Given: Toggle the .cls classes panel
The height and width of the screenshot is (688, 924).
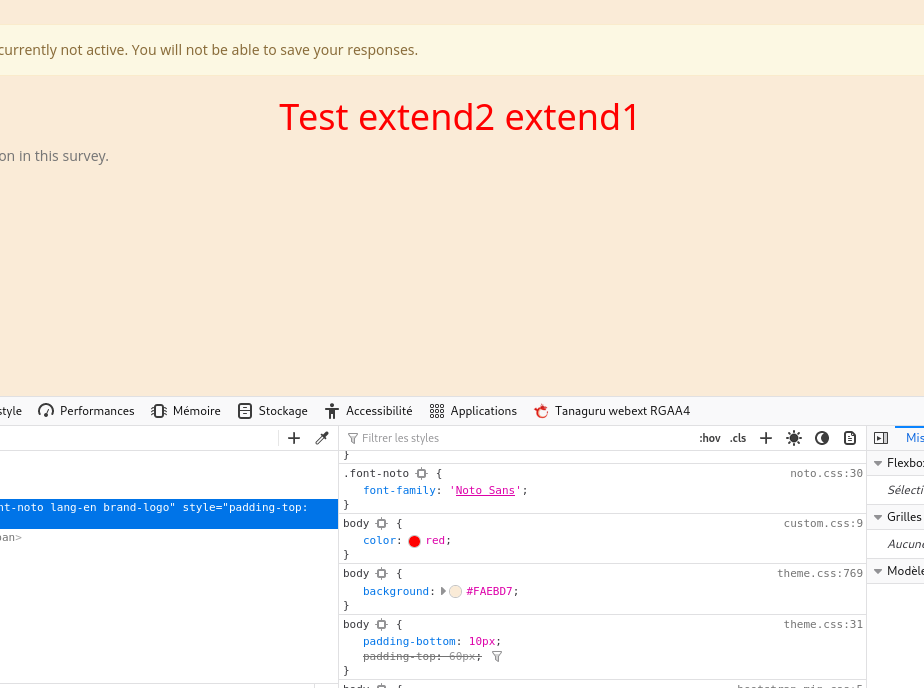Looking at the screenshot, I should coord(738,438).
